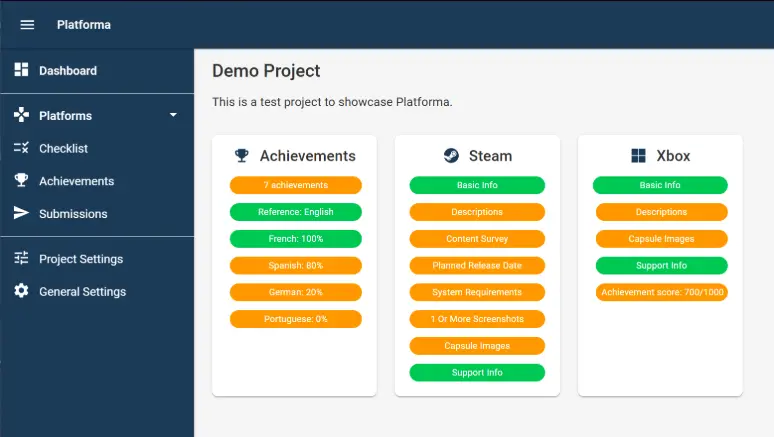Click the Submissions paper plane icon
This screenshot has height=437, width=774.
point(21,213)
